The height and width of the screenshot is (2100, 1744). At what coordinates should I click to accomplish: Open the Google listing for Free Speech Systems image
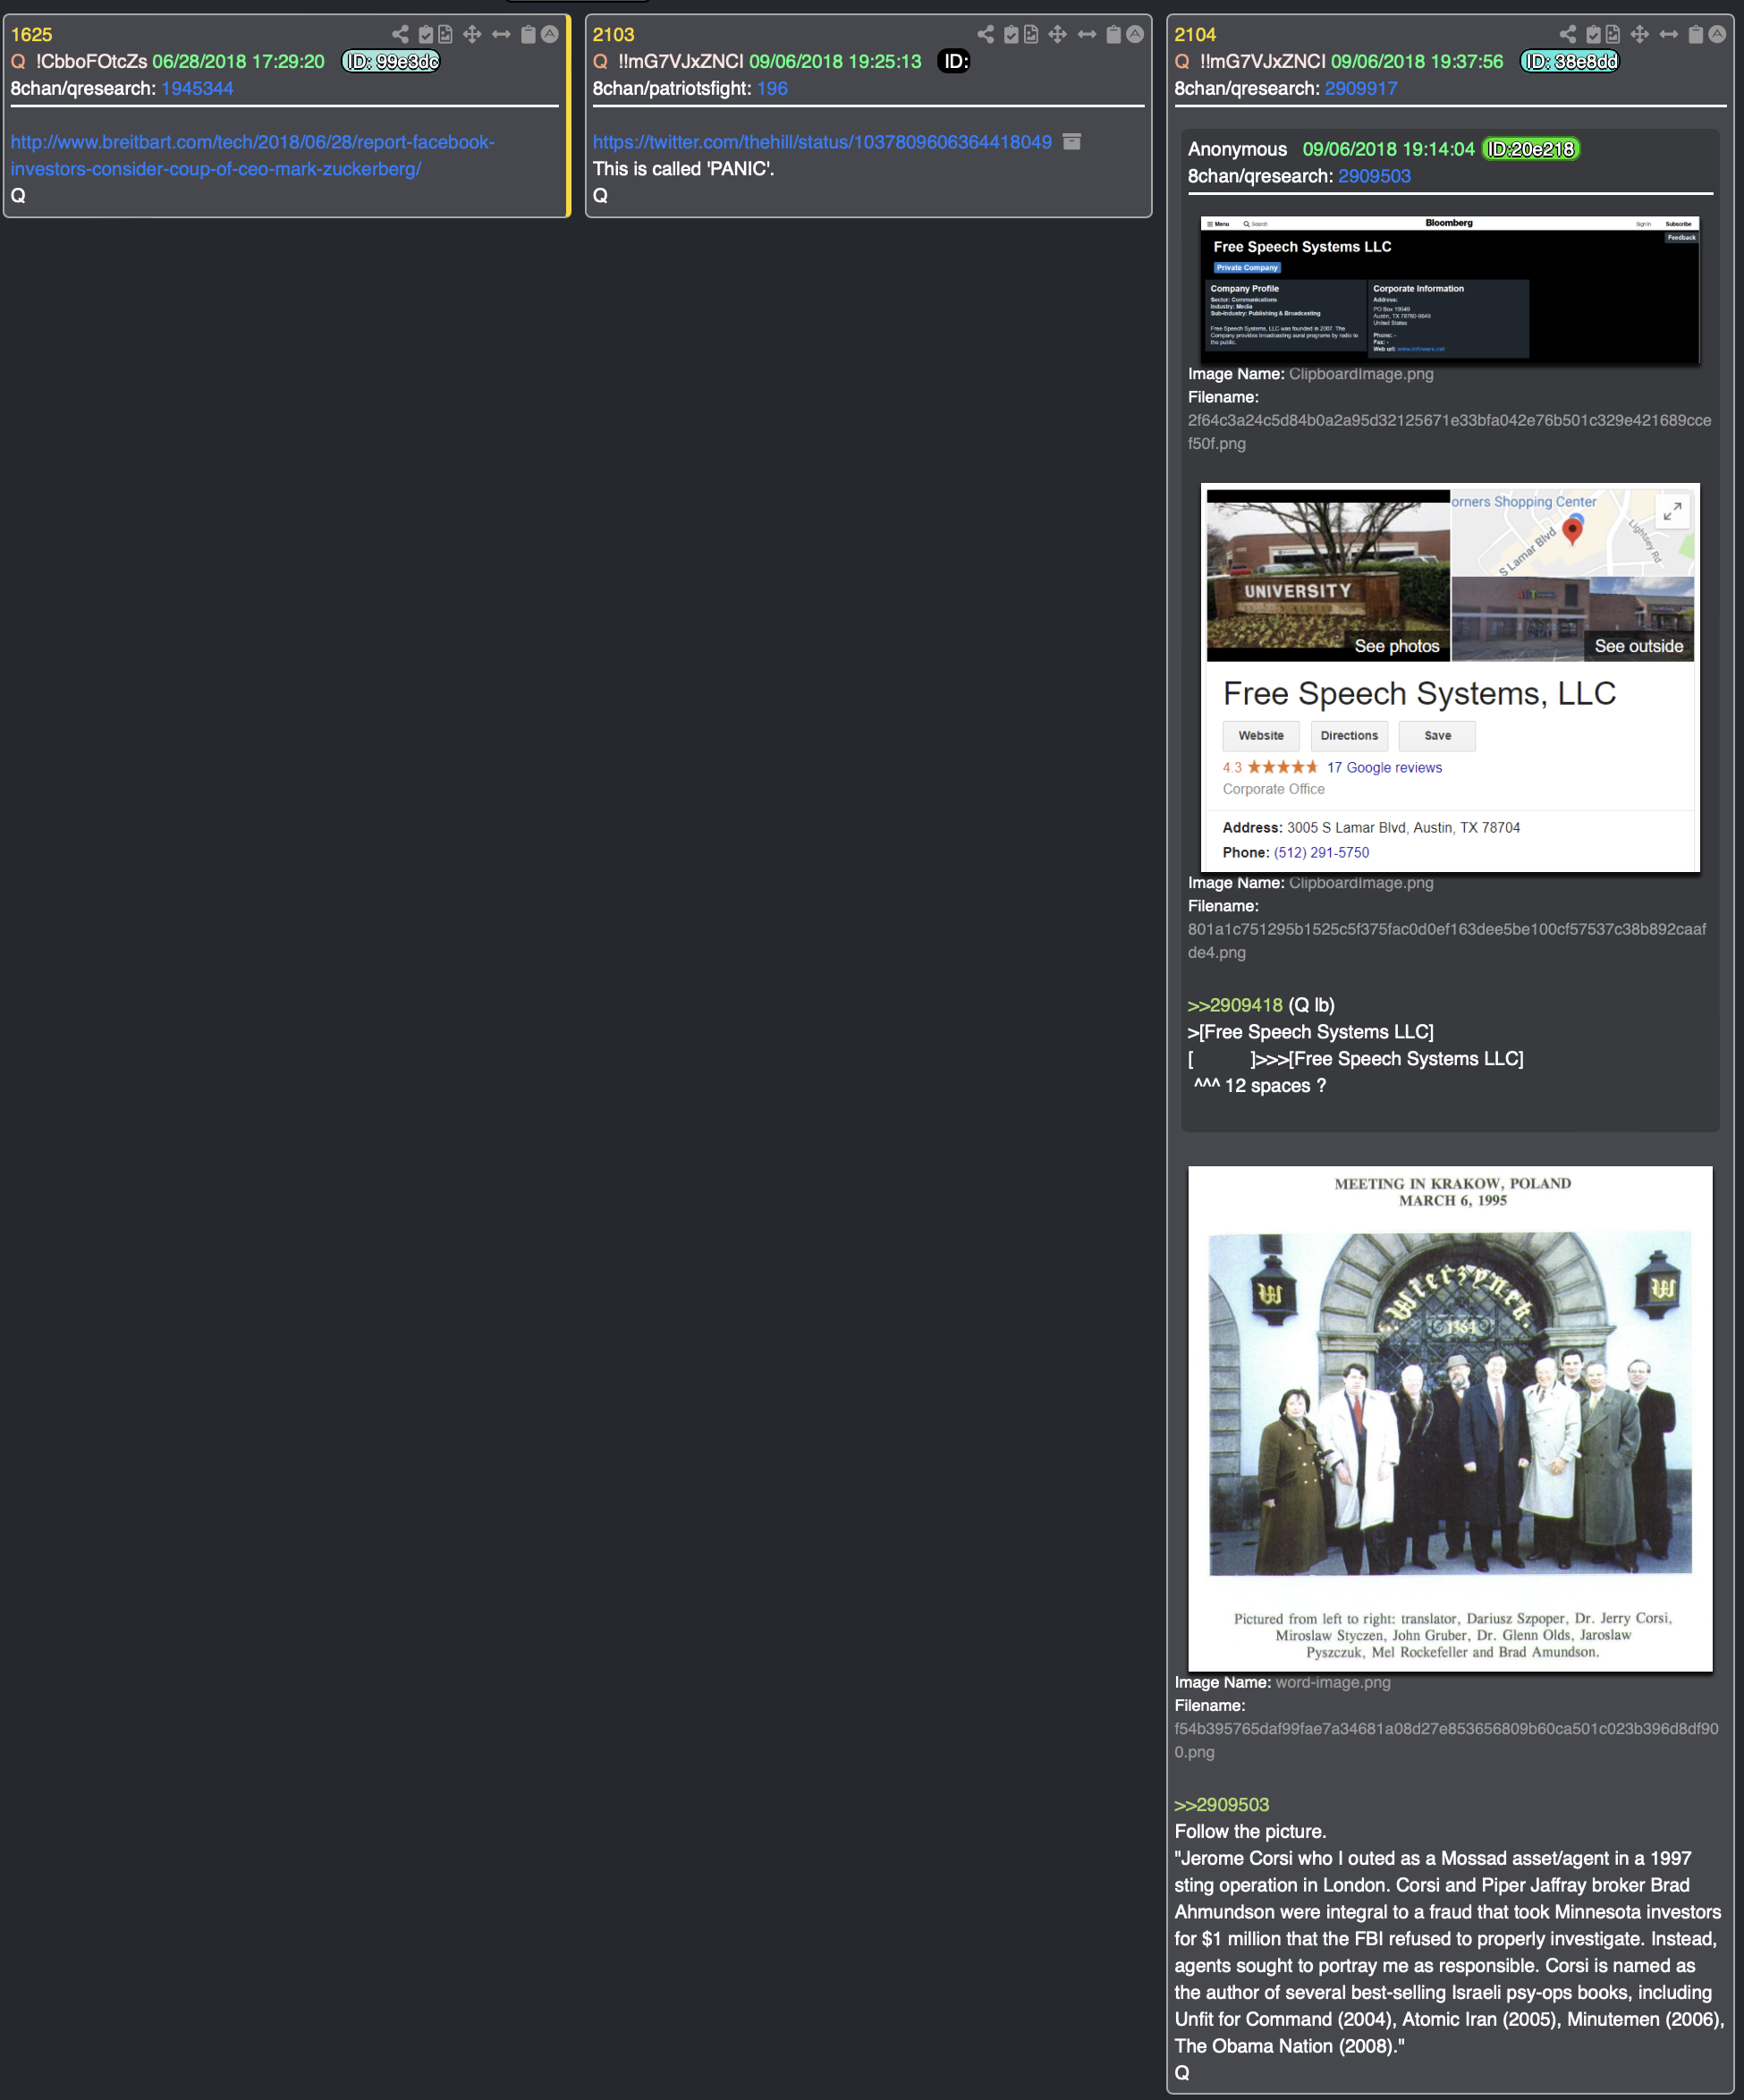(x=1450, y=678)
